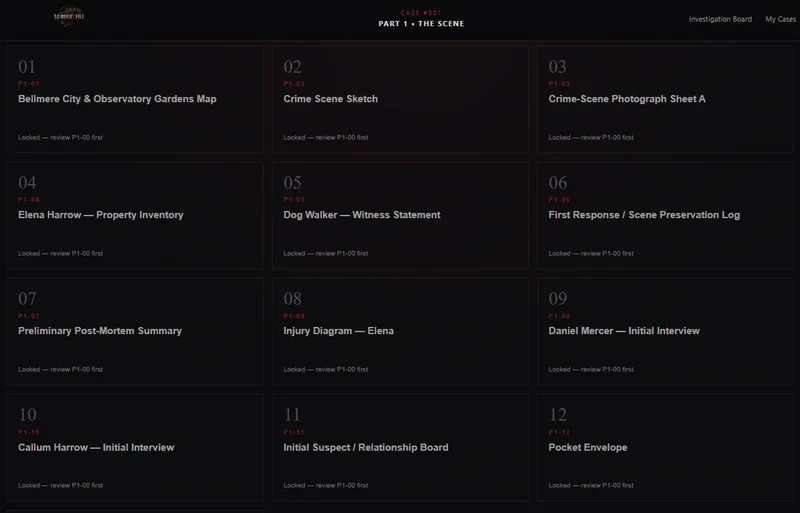Open First Response / Scene Preservation Log
This screenshot has height=513, width=800.
[665, 216]
